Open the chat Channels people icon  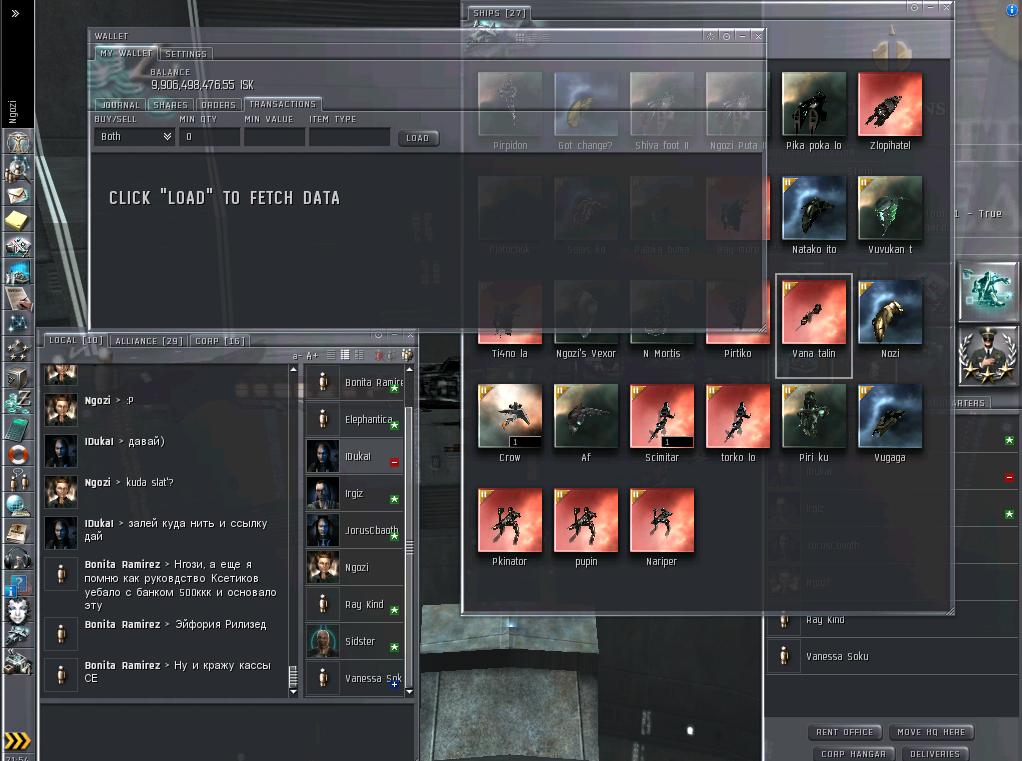[18, 479]
